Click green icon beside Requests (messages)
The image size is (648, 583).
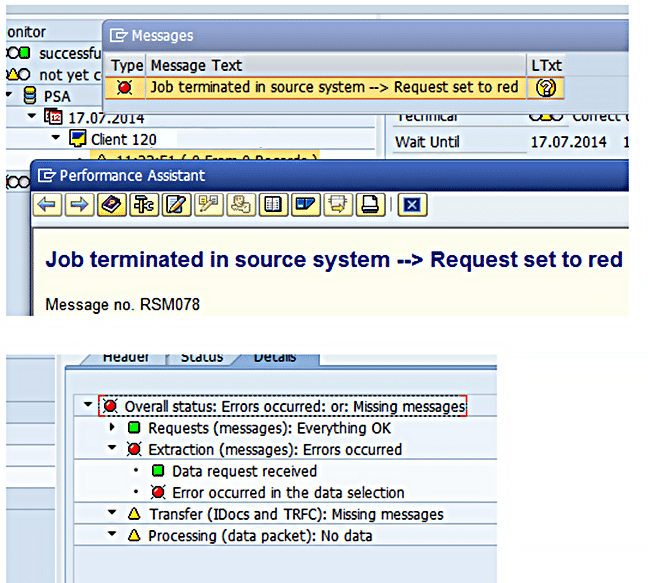click(134, 428)
